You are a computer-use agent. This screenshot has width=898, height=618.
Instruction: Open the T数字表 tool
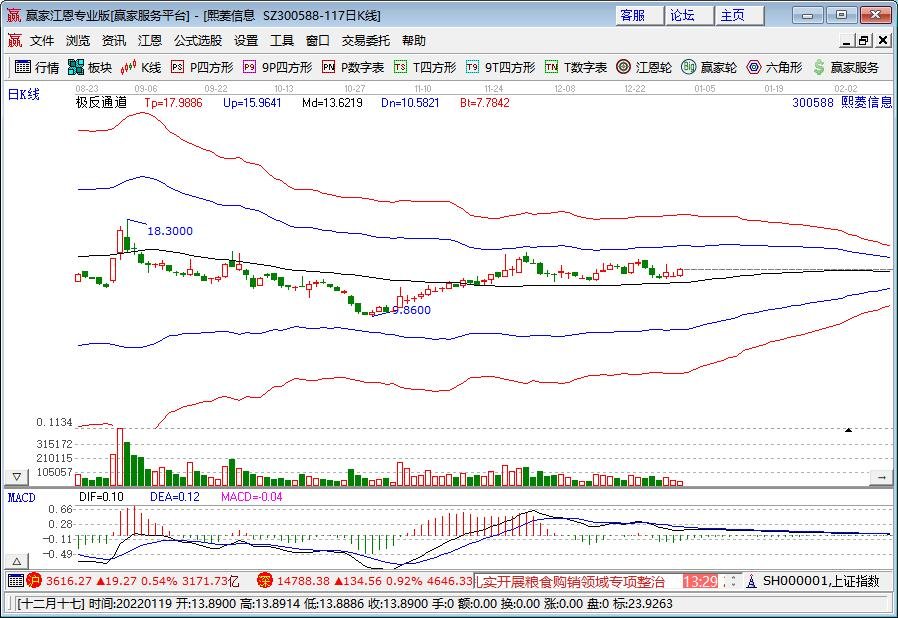pyautogui.click(x=576, y=68)
